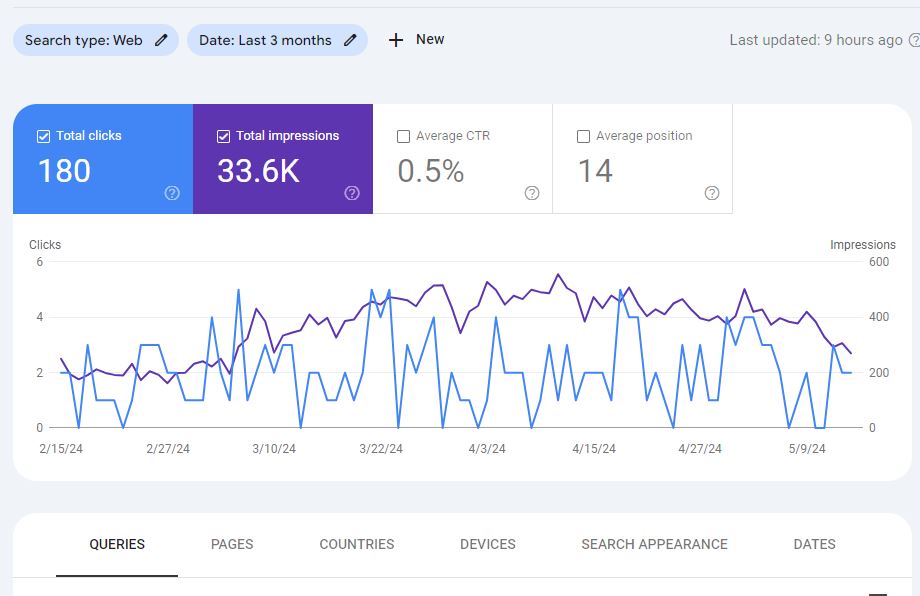Click the New filter button
Screen dimensions: 920x596
pyautogui.click(x=416, y=40)
